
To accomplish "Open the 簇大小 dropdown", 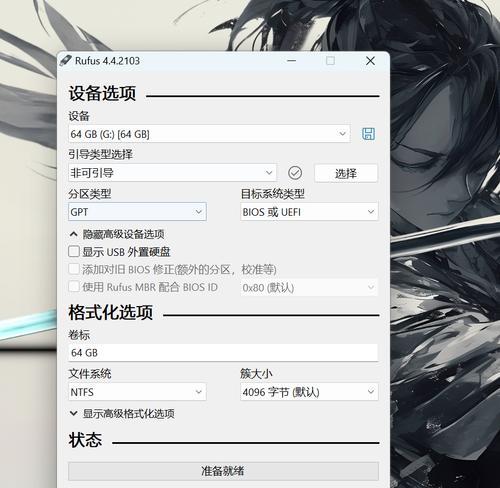I will (x=309, y=392).
